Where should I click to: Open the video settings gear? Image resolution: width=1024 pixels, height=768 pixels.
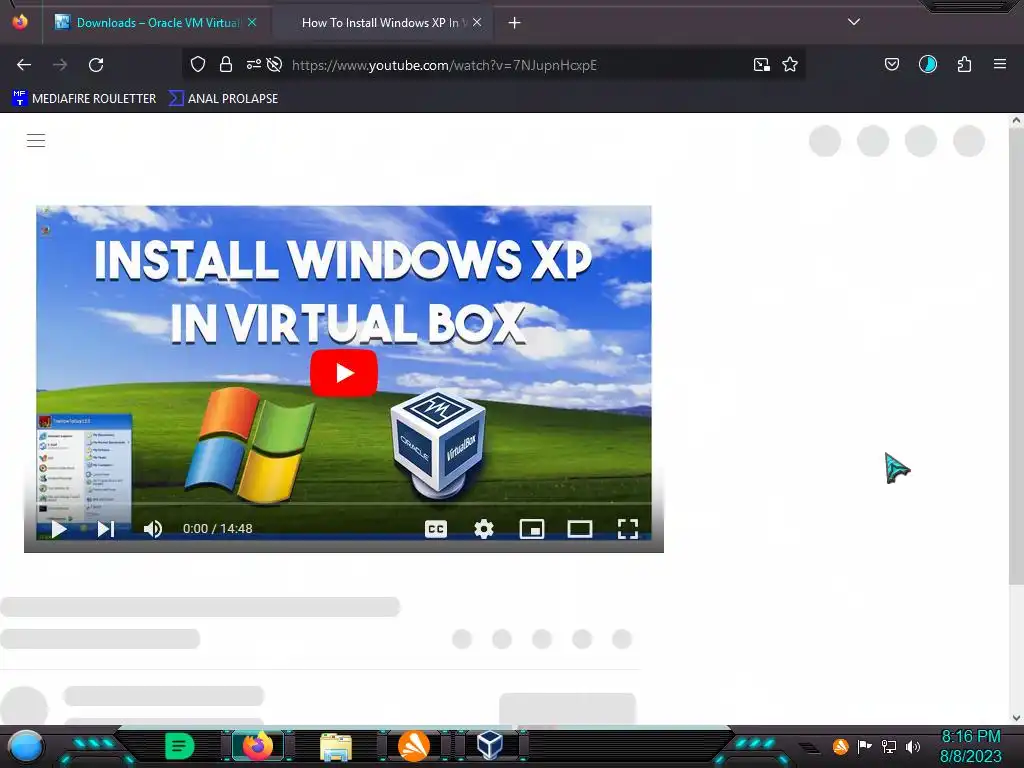tap(484, 529)
